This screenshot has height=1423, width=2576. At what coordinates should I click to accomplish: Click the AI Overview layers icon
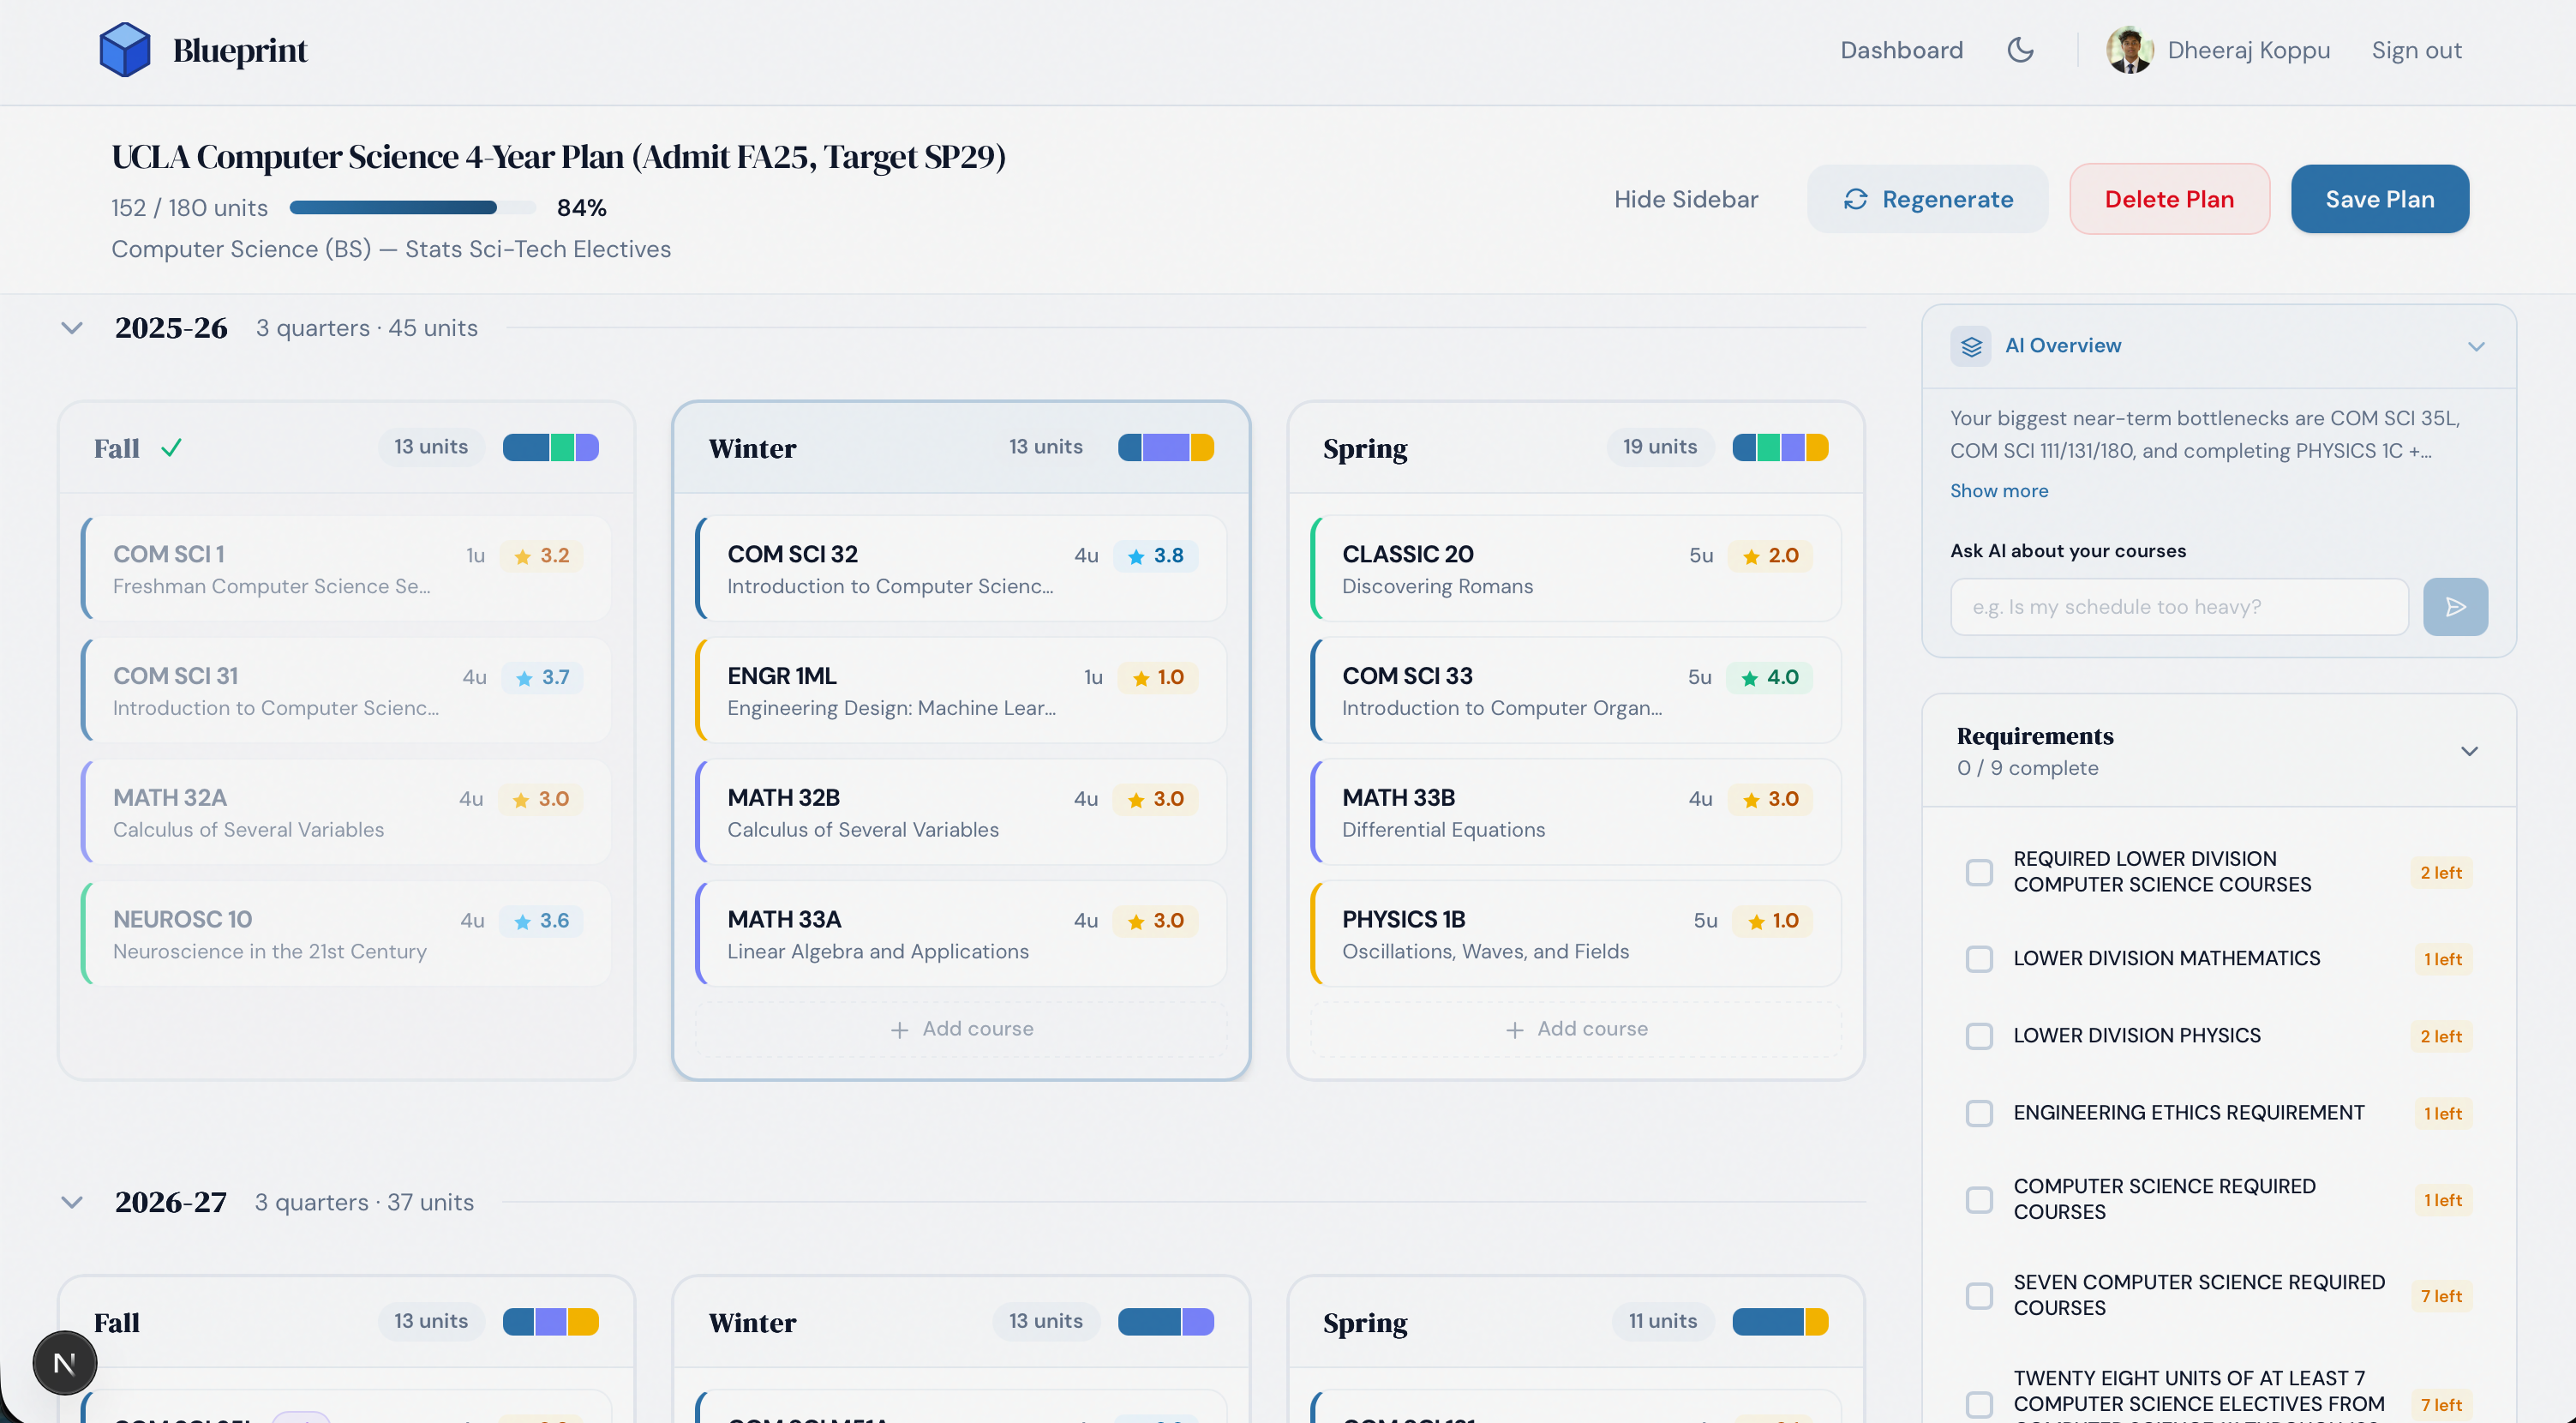1970,346
